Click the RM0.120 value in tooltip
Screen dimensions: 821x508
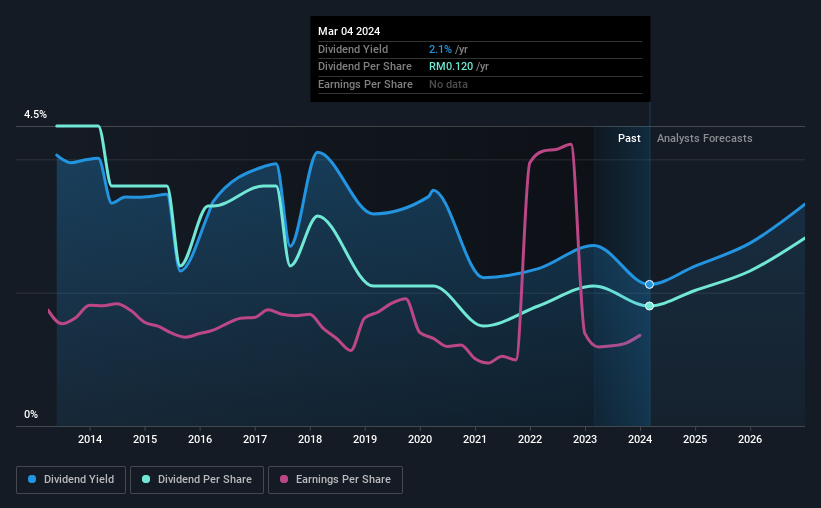pyautogui.click(x=451, y=67)
